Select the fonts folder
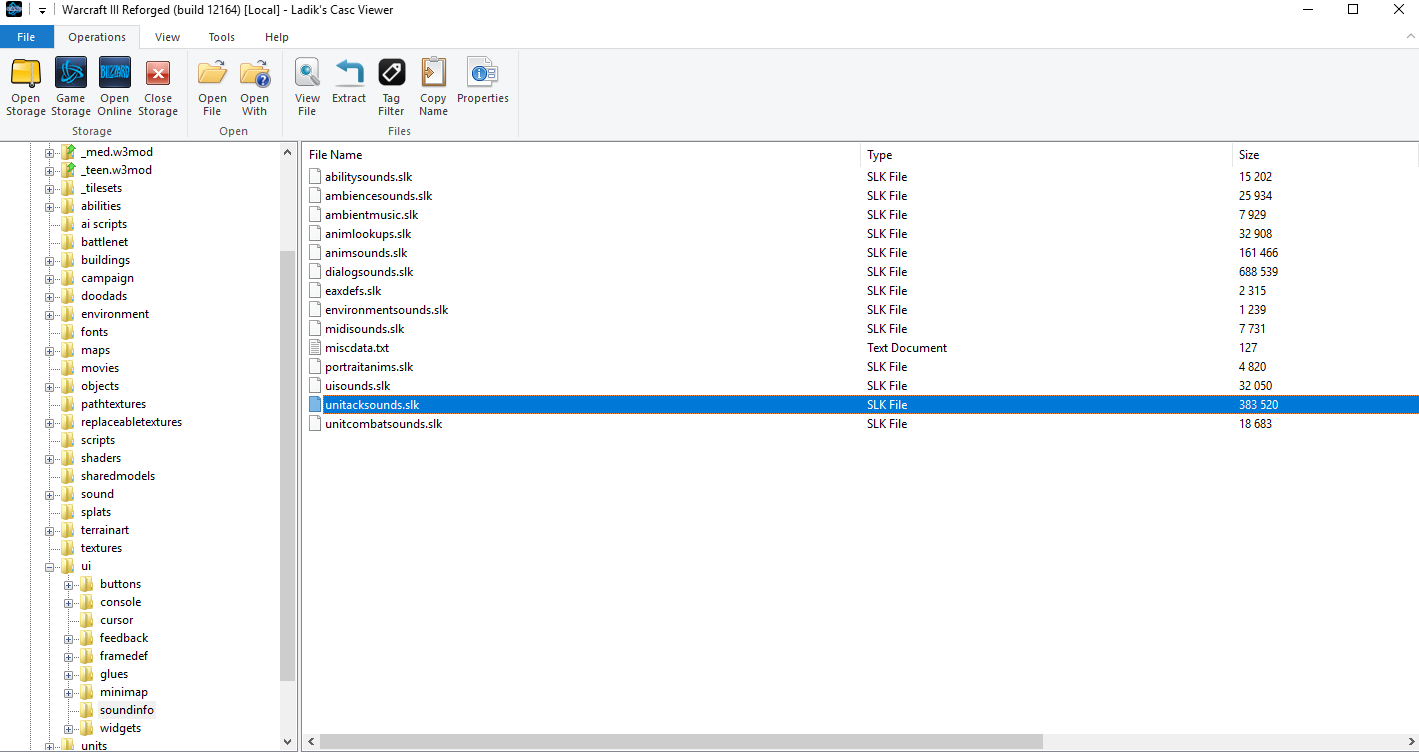Screen dimensions: 1419x752 [94, 332]
